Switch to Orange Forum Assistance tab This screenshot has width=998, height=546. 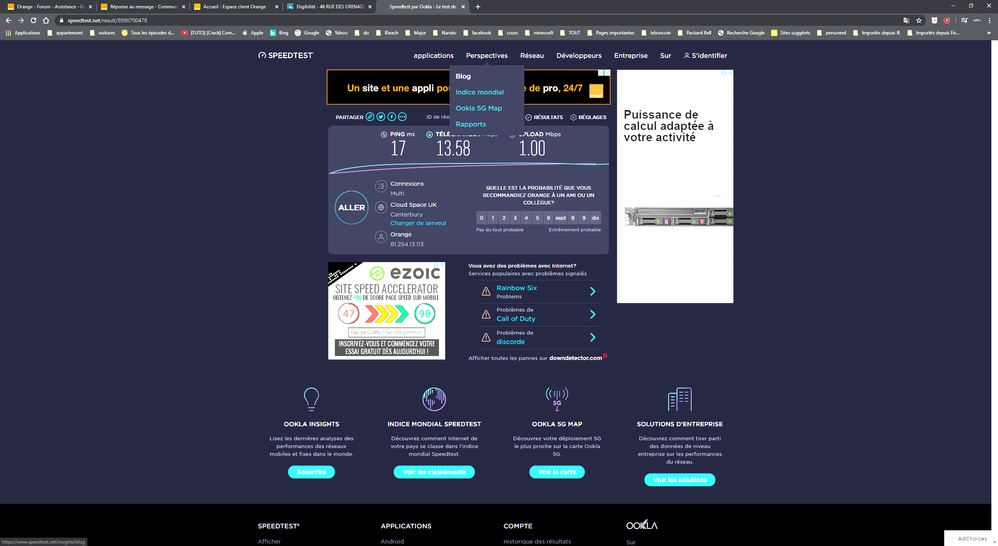pyautogui.click(x=49, y=6)
